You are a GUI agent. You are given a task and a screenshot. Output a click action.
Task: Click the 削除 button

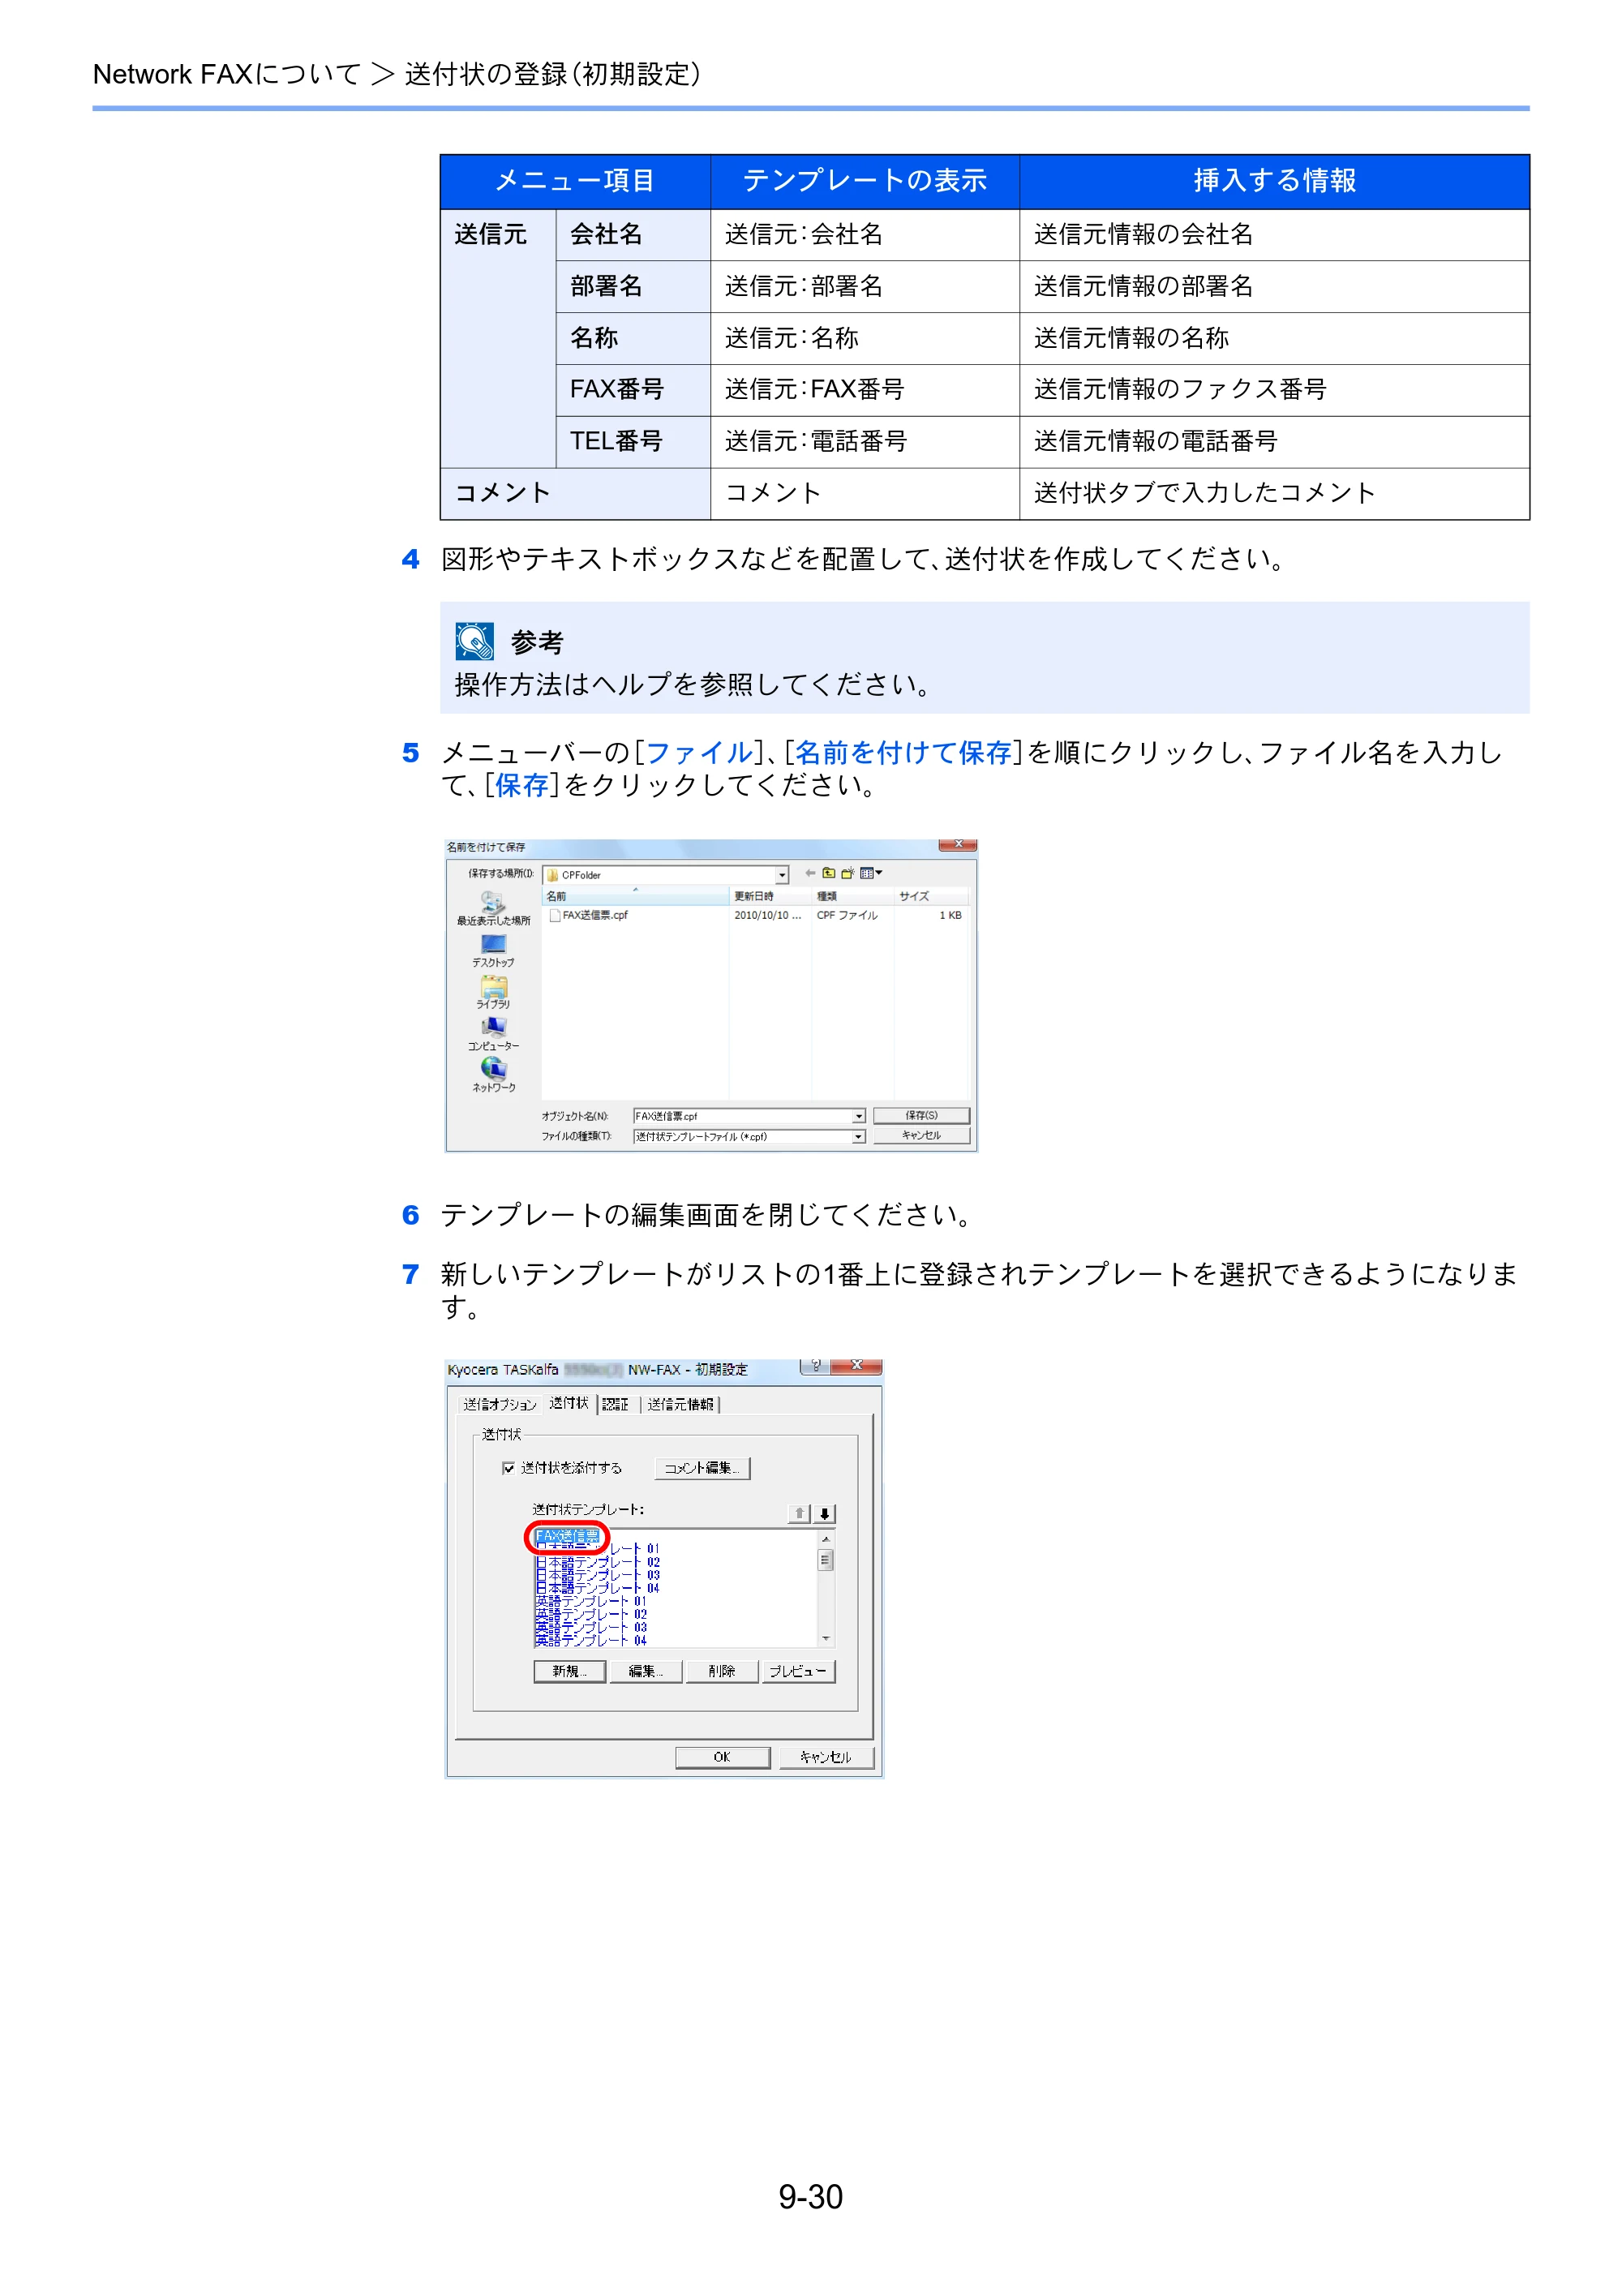click(x=721, y=1671)
